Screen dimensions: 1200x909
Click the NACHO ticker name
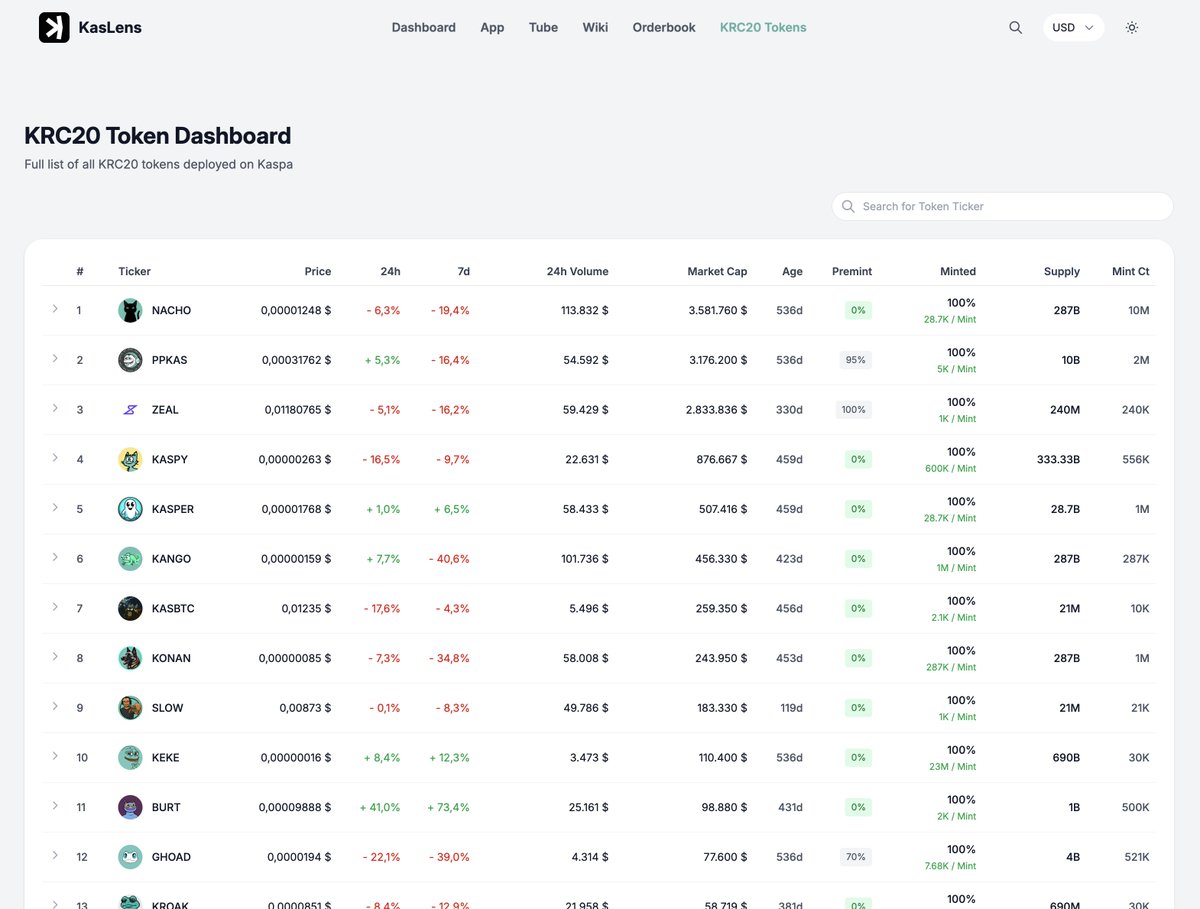(x=171, y=310)
